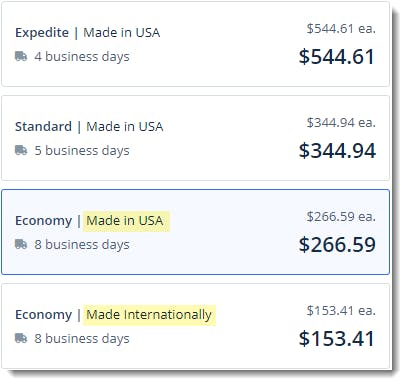The image size is (407, 385).
Task: Click truck icon in Economy Made in USA card
Action: 21,244
